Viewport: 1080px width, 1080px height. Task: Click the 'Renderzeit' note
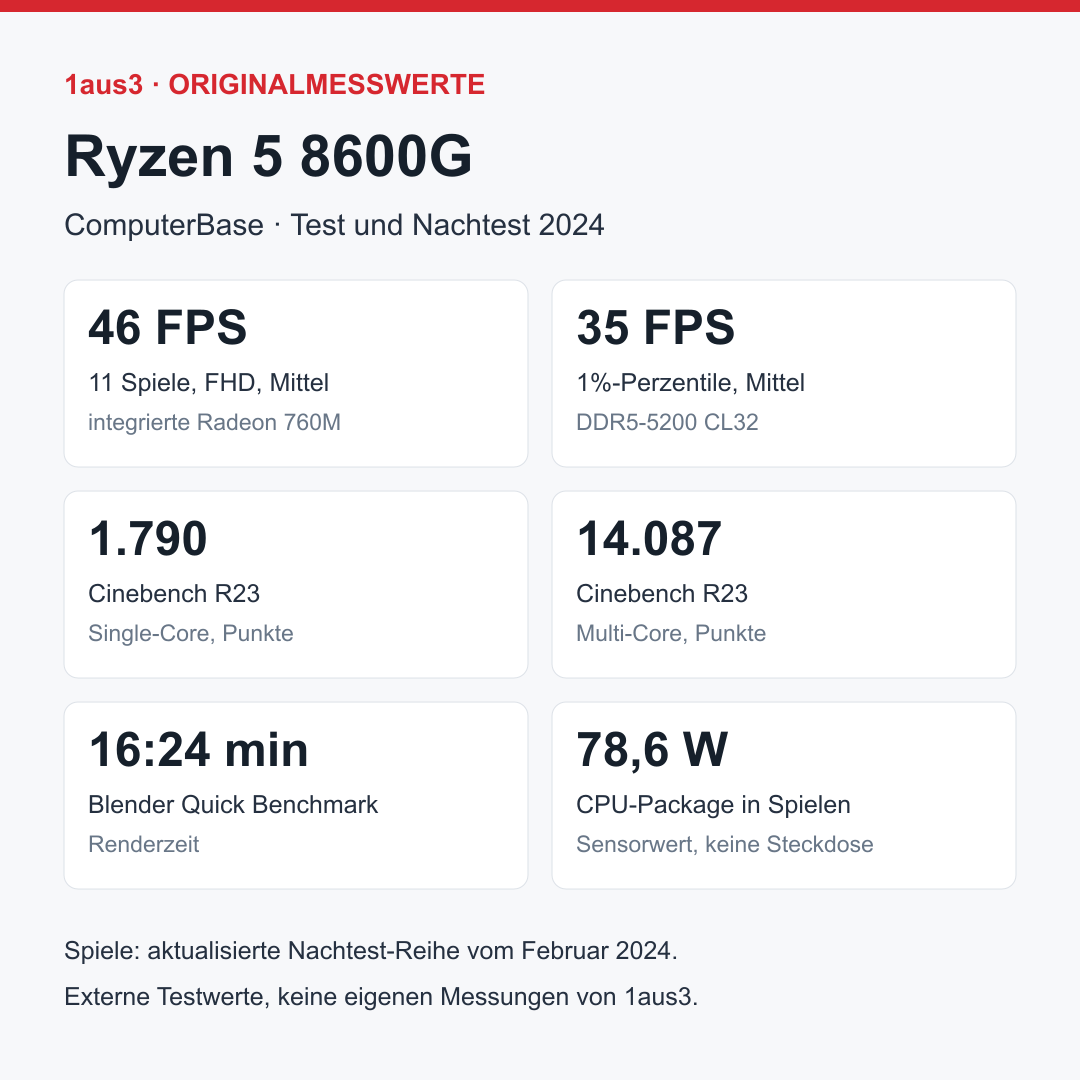(x=144, y=844)
